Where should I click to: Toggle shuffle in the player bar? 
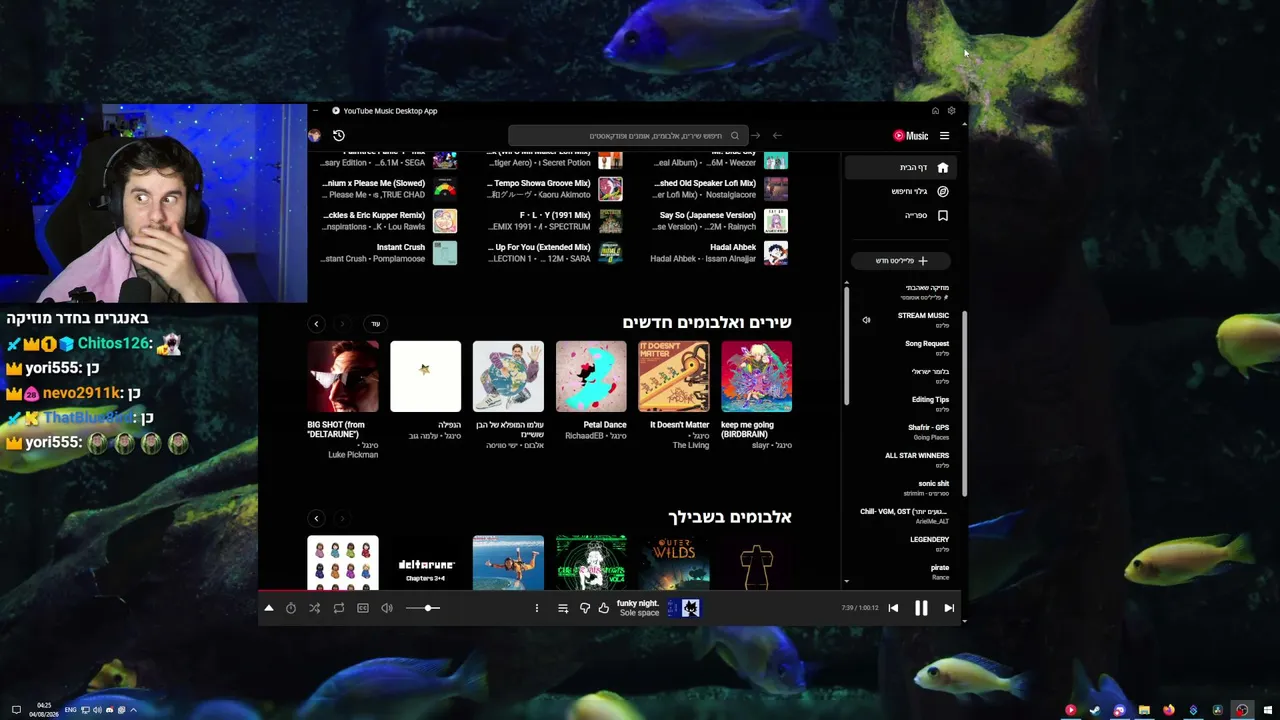click(315, 608)
